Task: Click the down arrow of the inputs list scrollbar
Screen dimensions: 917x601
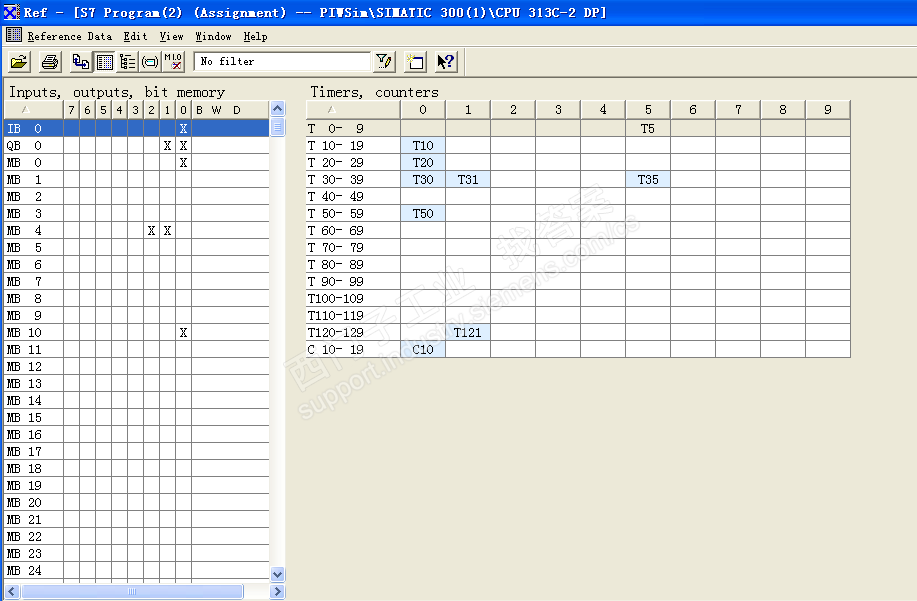Action: coord(278,575)
